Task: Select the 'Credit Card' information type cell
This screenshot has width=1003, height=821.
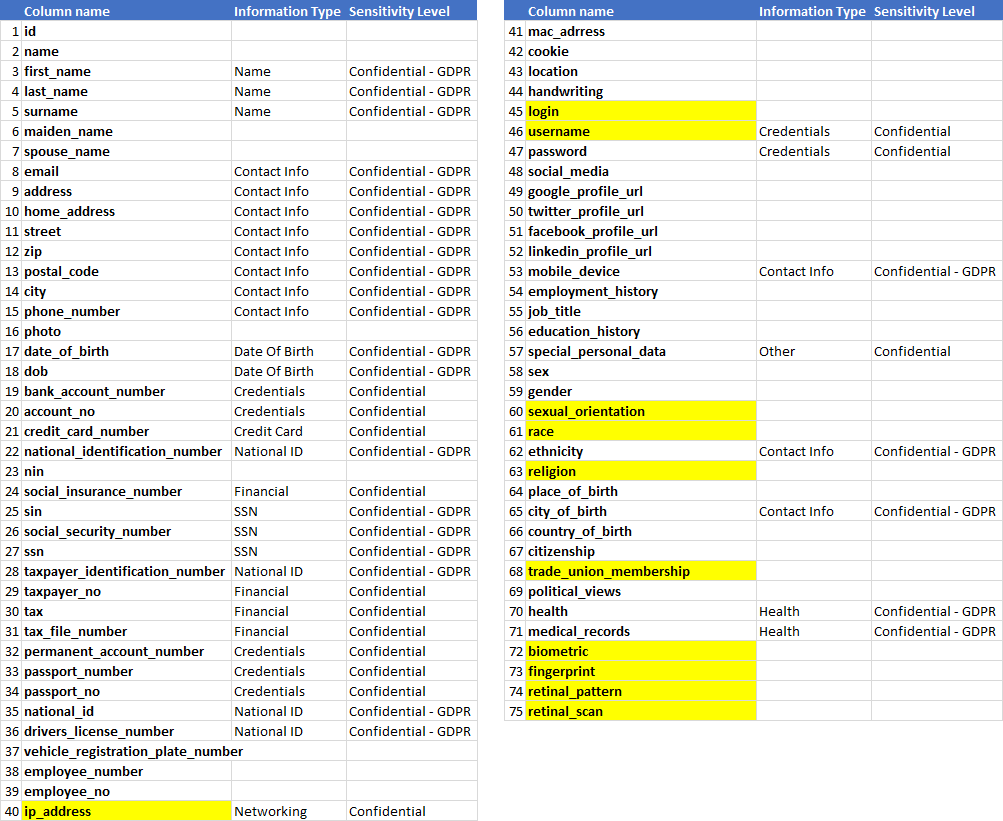Action: click(288, 431)
